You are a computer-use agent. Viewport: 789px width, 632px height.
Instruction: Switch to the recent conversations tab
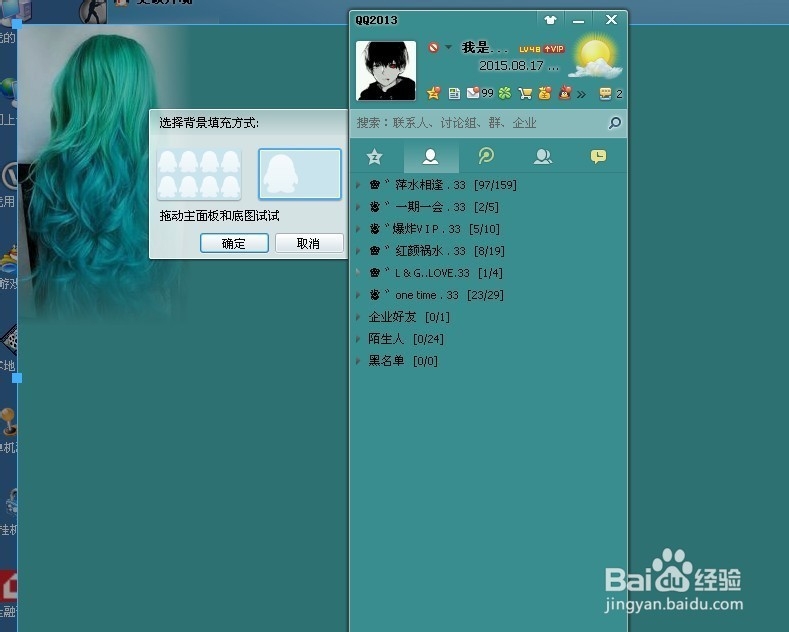[598, 156]
